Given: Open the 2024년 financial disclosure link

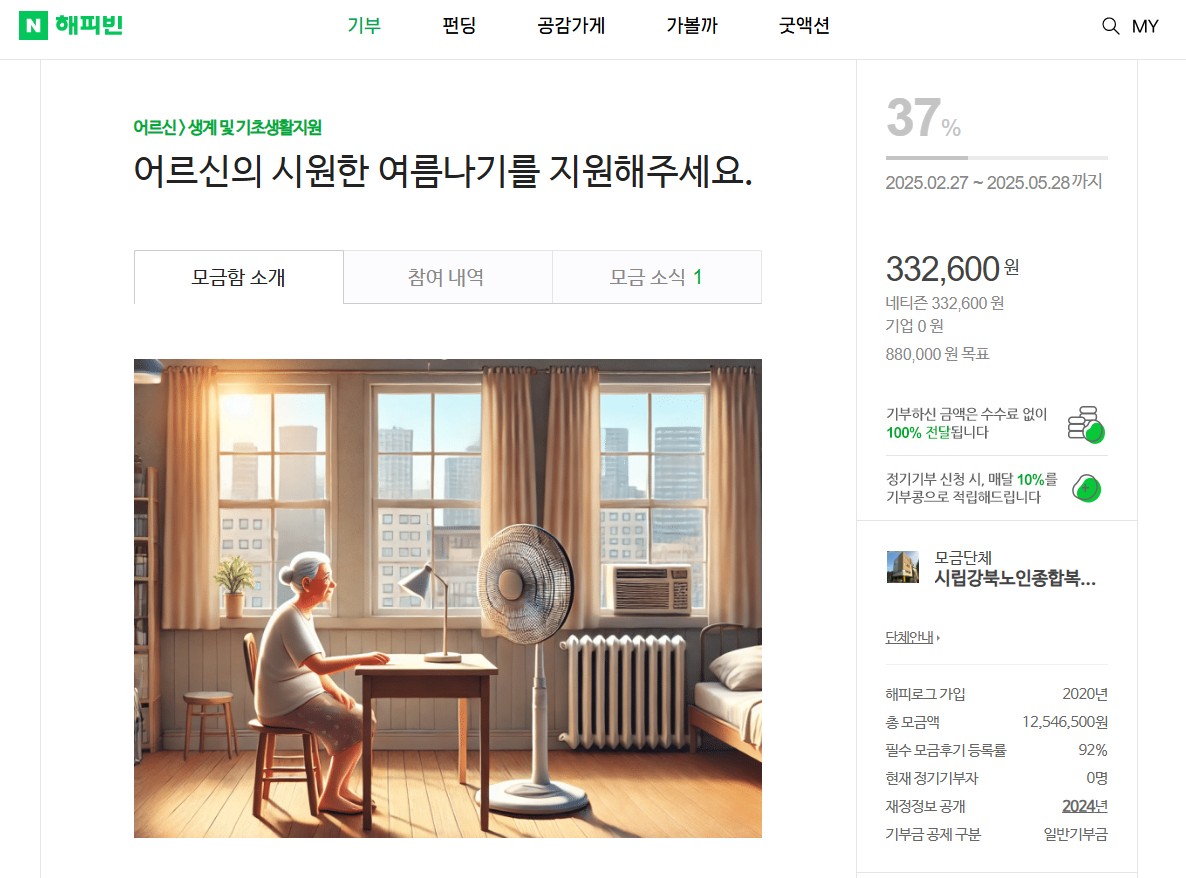Looking at the screenshot, I should click(1085, 806).
